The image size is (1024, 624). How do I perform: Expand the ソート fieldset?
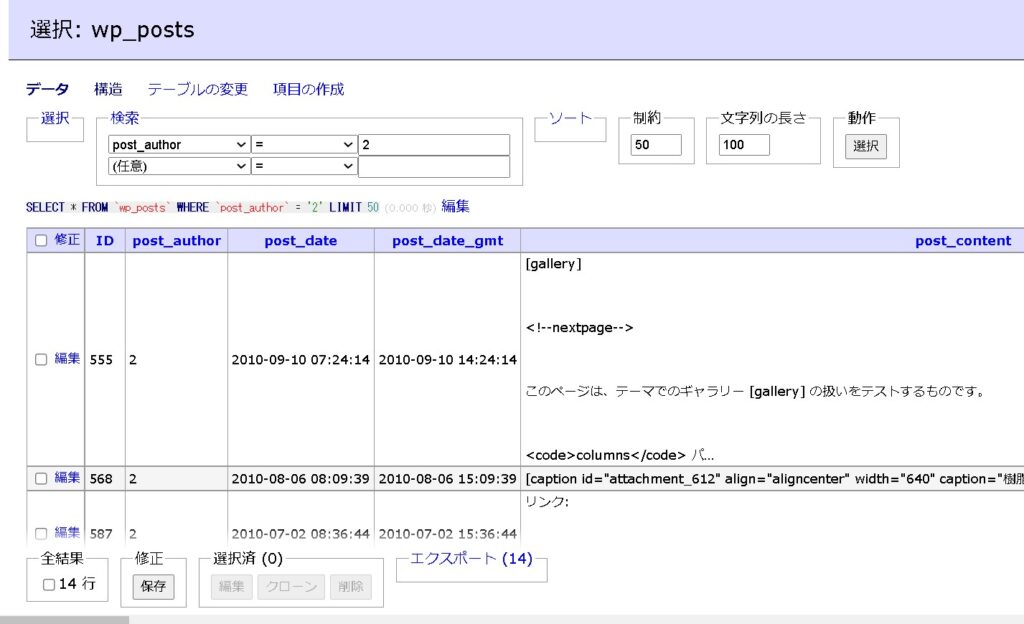tap(572, 118)
